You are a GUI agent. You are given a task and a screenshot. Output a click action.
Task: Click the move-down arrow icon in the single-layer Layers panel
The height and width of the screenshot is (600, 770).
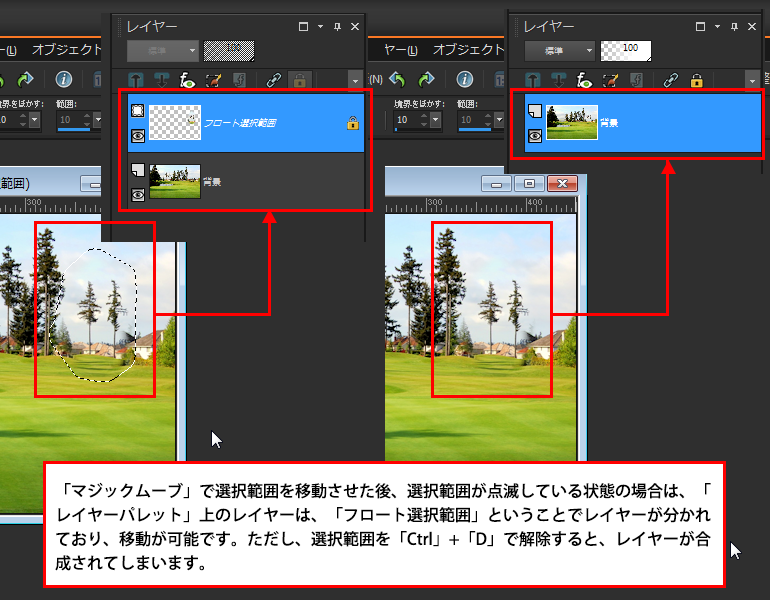point(558,80)
